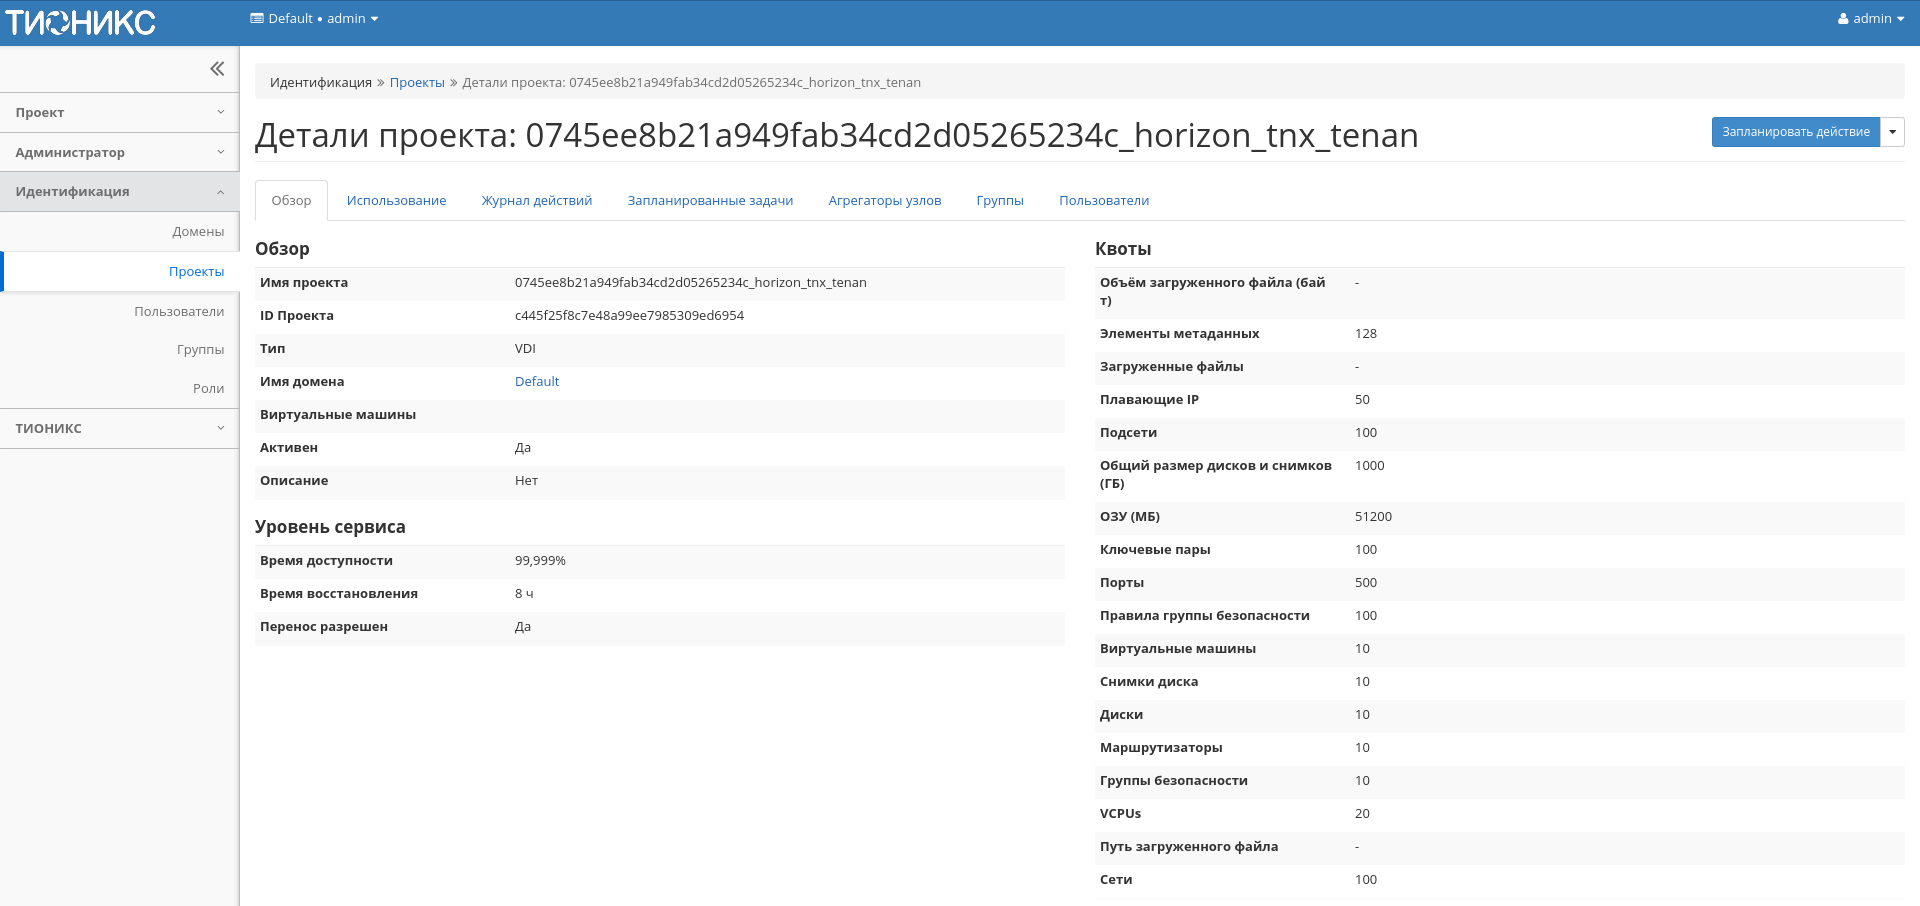Expand the Проект sidebar section
Image resolution: width=1920 pixels, height=906 pixels.
(x=119, y=113)
